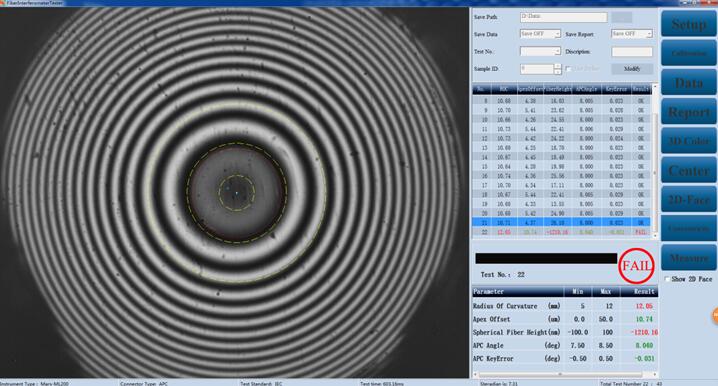
Task: Click the browse button beside Save Path
Action: pyautogui.click(x=622, y=17)
